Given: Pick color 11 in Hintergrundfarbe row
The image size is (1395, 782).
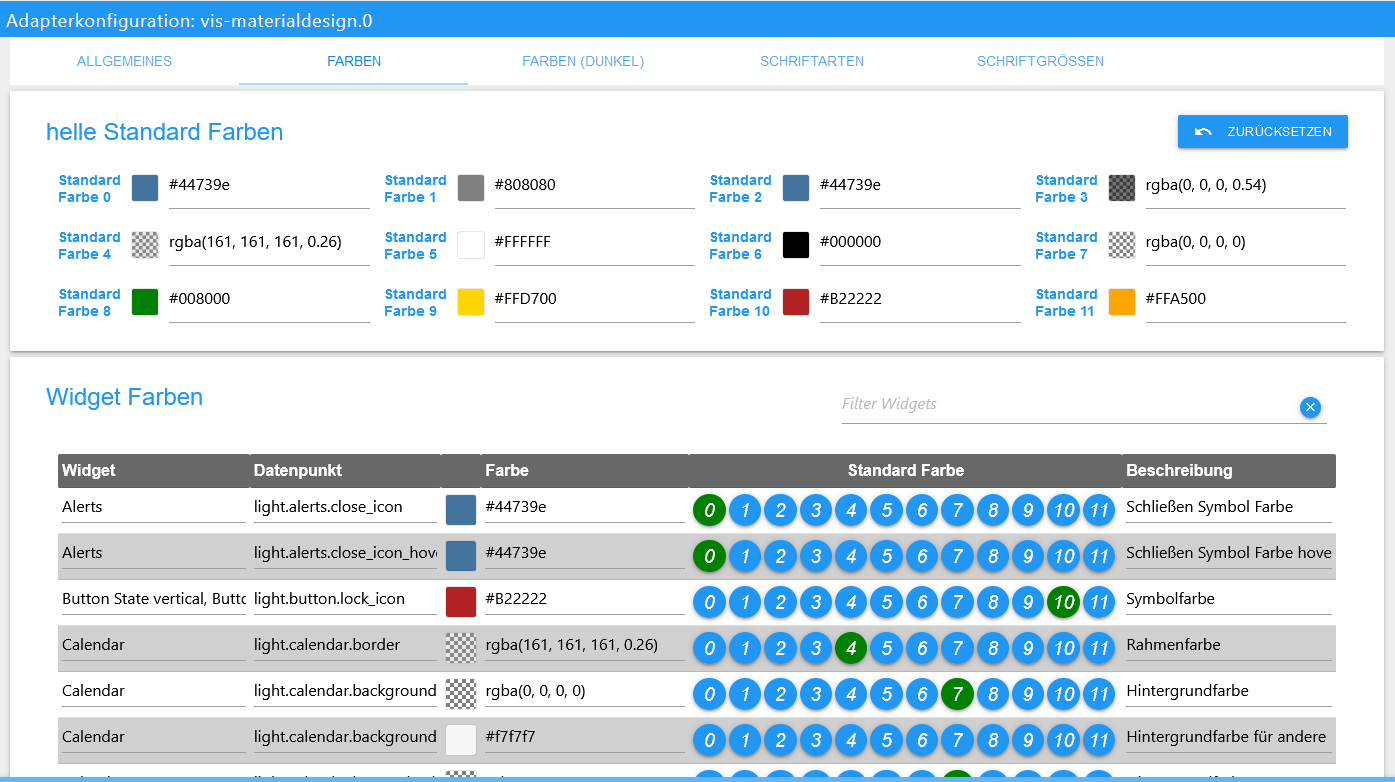Looking at the screenshot, I should [x=1099, y=695].
